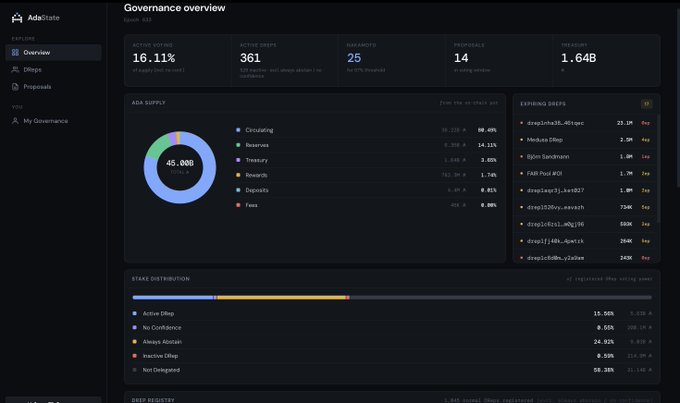680x403 pixels.
Task: Click the 80.49% Circulating percentage
Action: (x=487, y=130)
